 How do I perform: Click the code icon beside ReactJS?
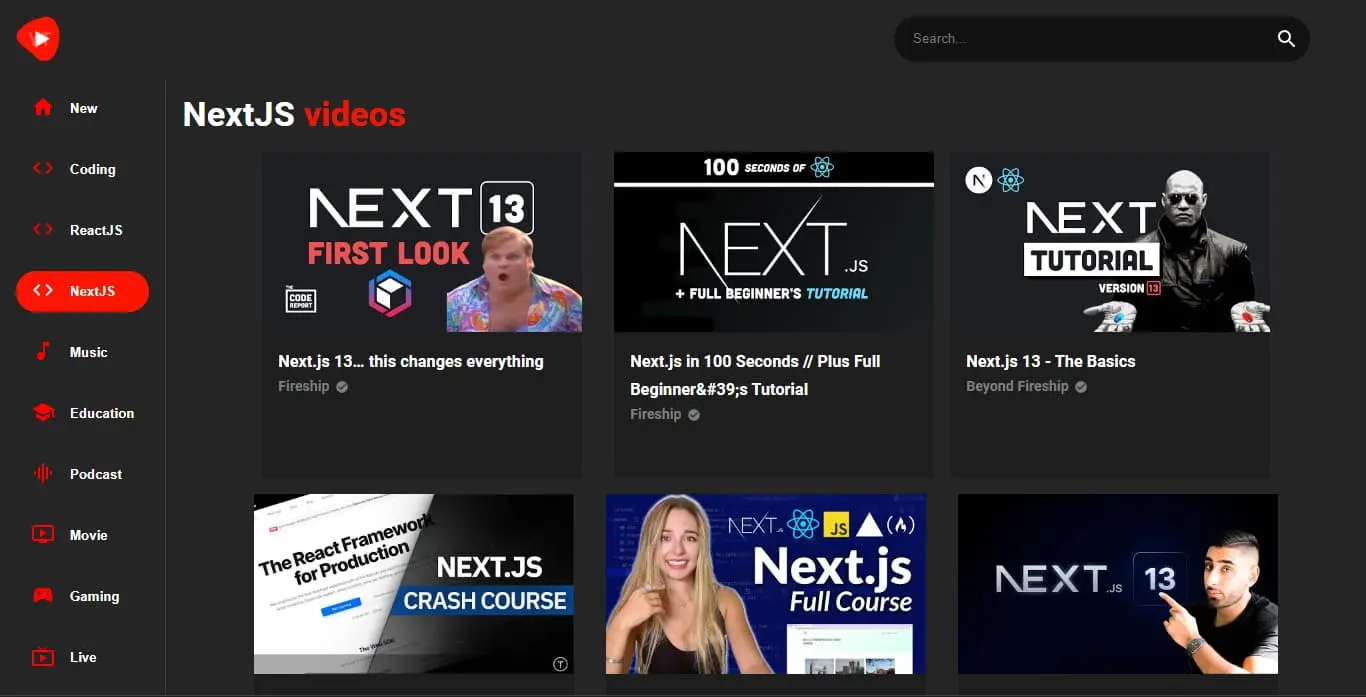[43, 229]
